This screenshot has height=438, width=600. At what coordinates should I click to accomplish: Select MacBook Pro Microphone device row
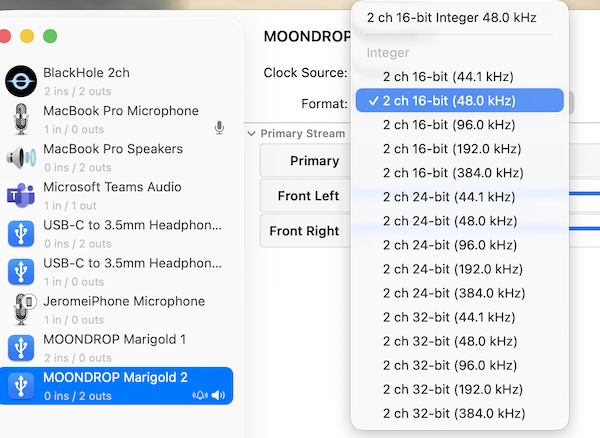(x=116, y=119)
